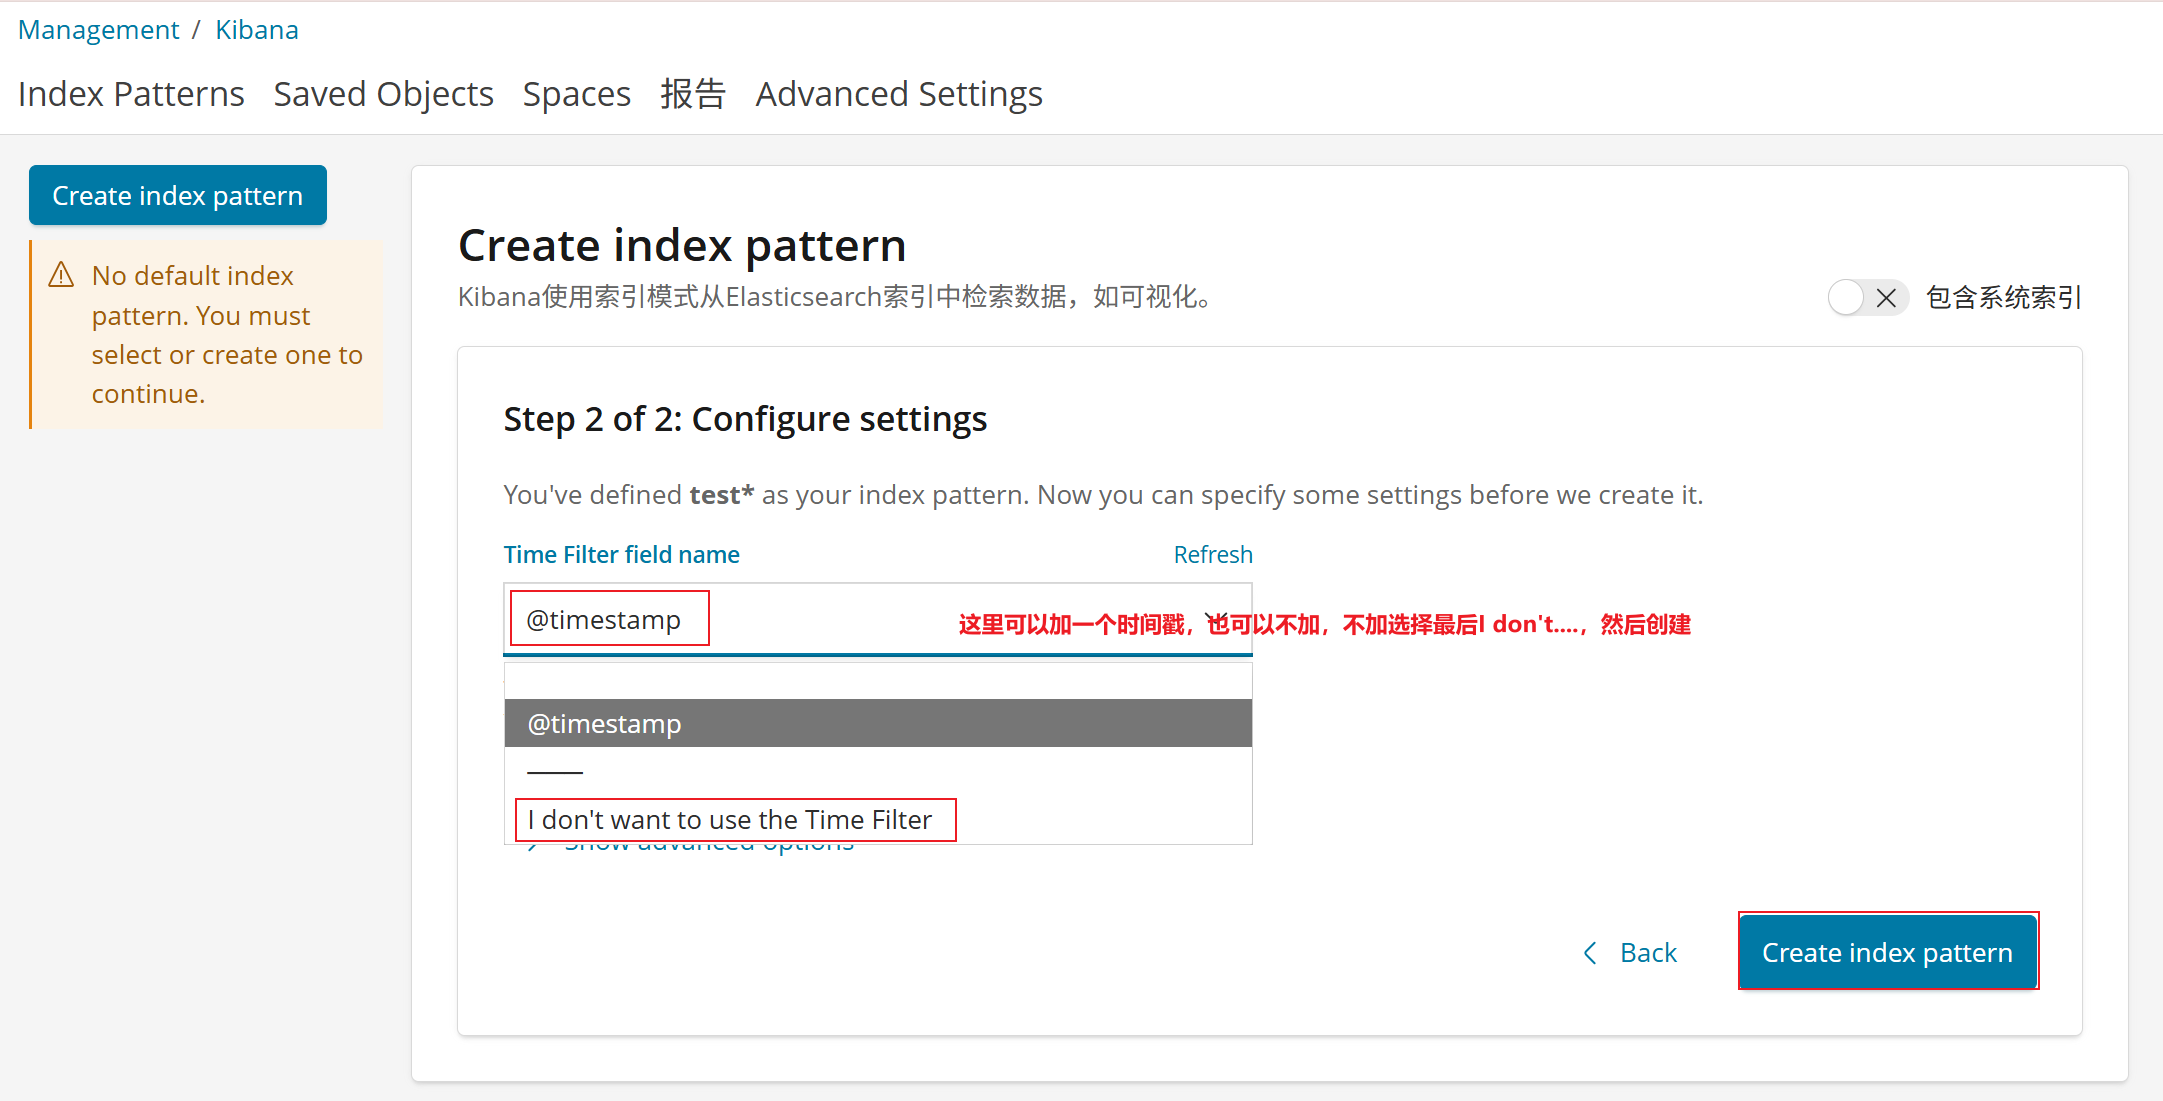2163x1101 pixels.
Task: Switch to the Saved Objects tab
Action: (383, 94)
